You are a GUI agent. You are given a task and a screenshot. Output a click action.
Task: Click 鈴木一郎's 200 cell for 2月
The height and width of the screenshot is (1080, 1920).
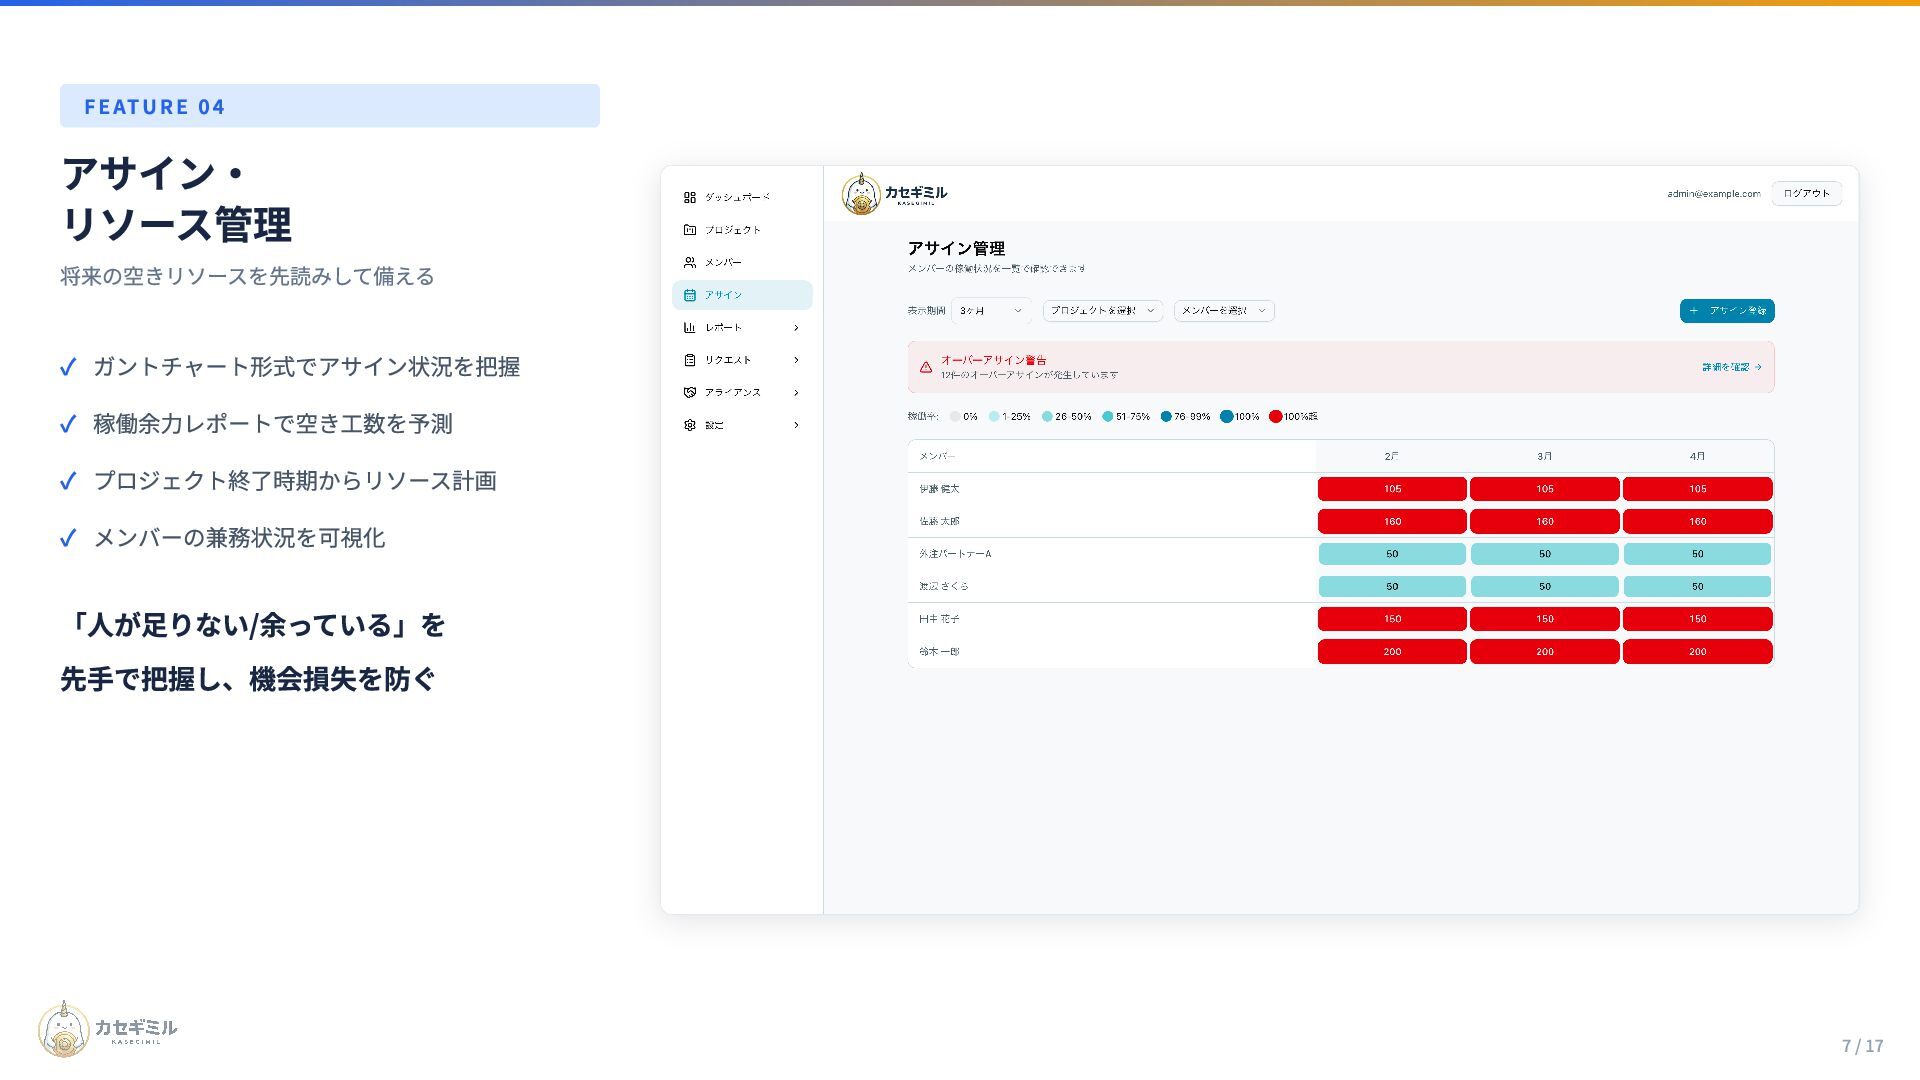(1392, 652)
